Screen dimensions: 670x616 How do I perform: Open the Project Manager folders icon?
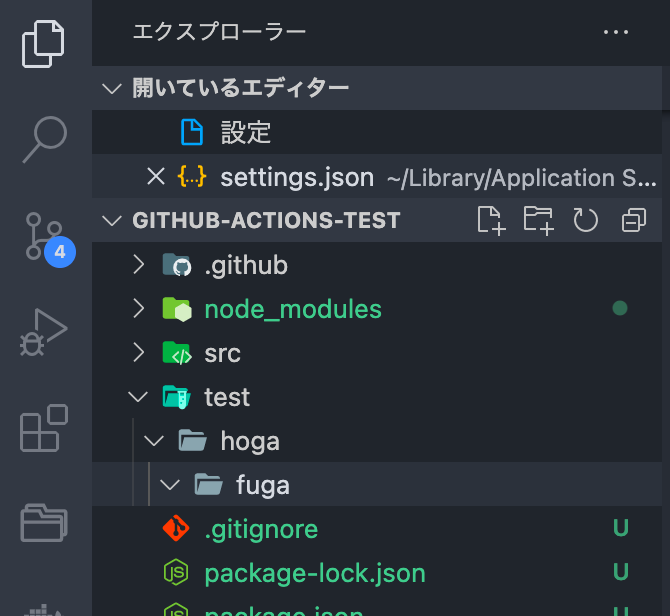pos(44,523)
